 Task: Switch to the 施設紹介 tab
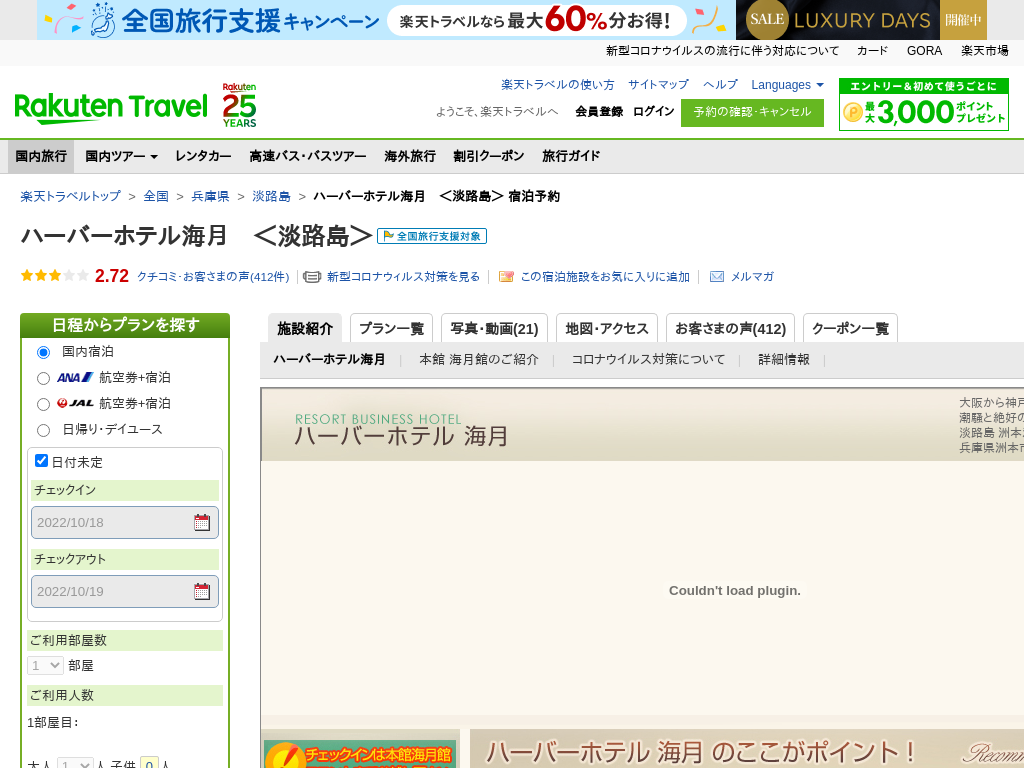tap(305, 328)
